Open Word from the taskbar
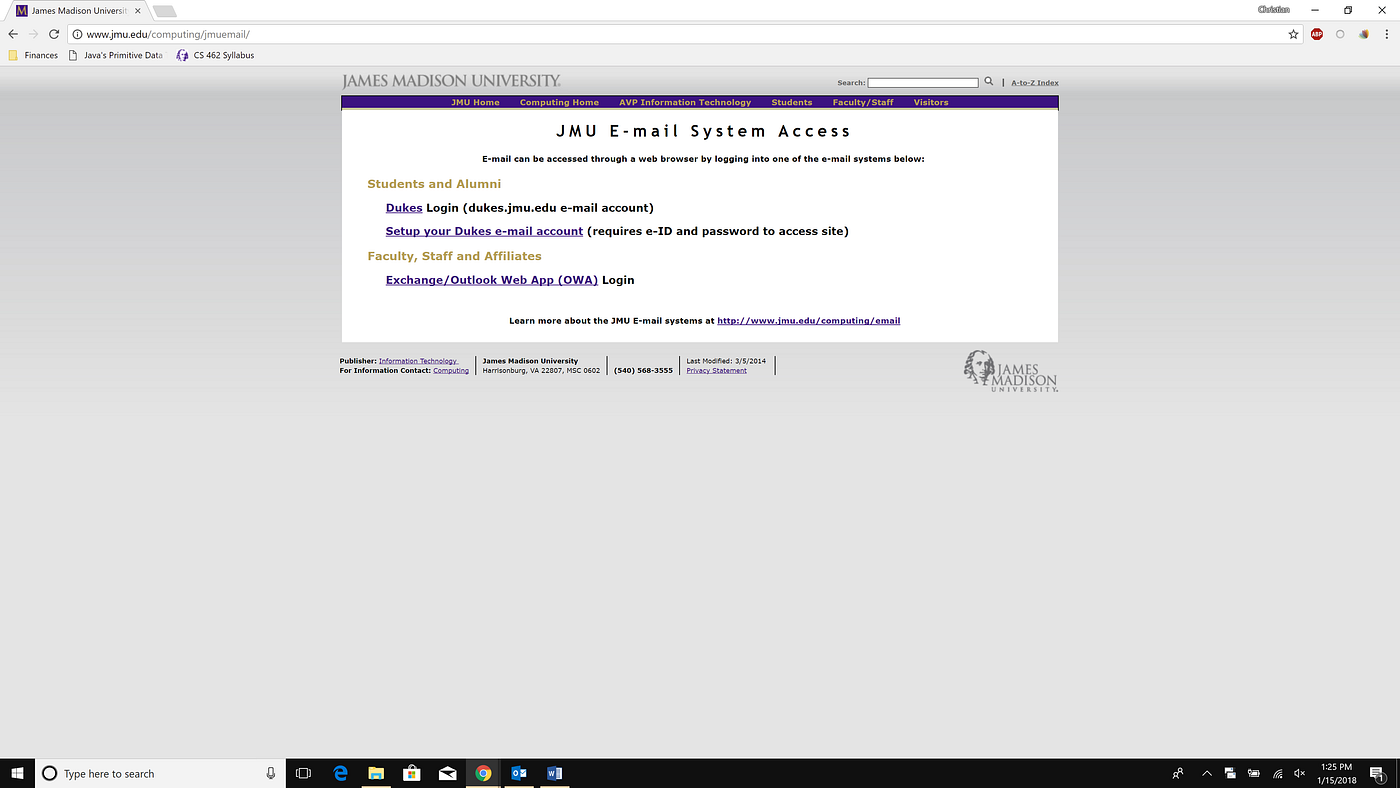1400x788 pixels. (555, 773)
